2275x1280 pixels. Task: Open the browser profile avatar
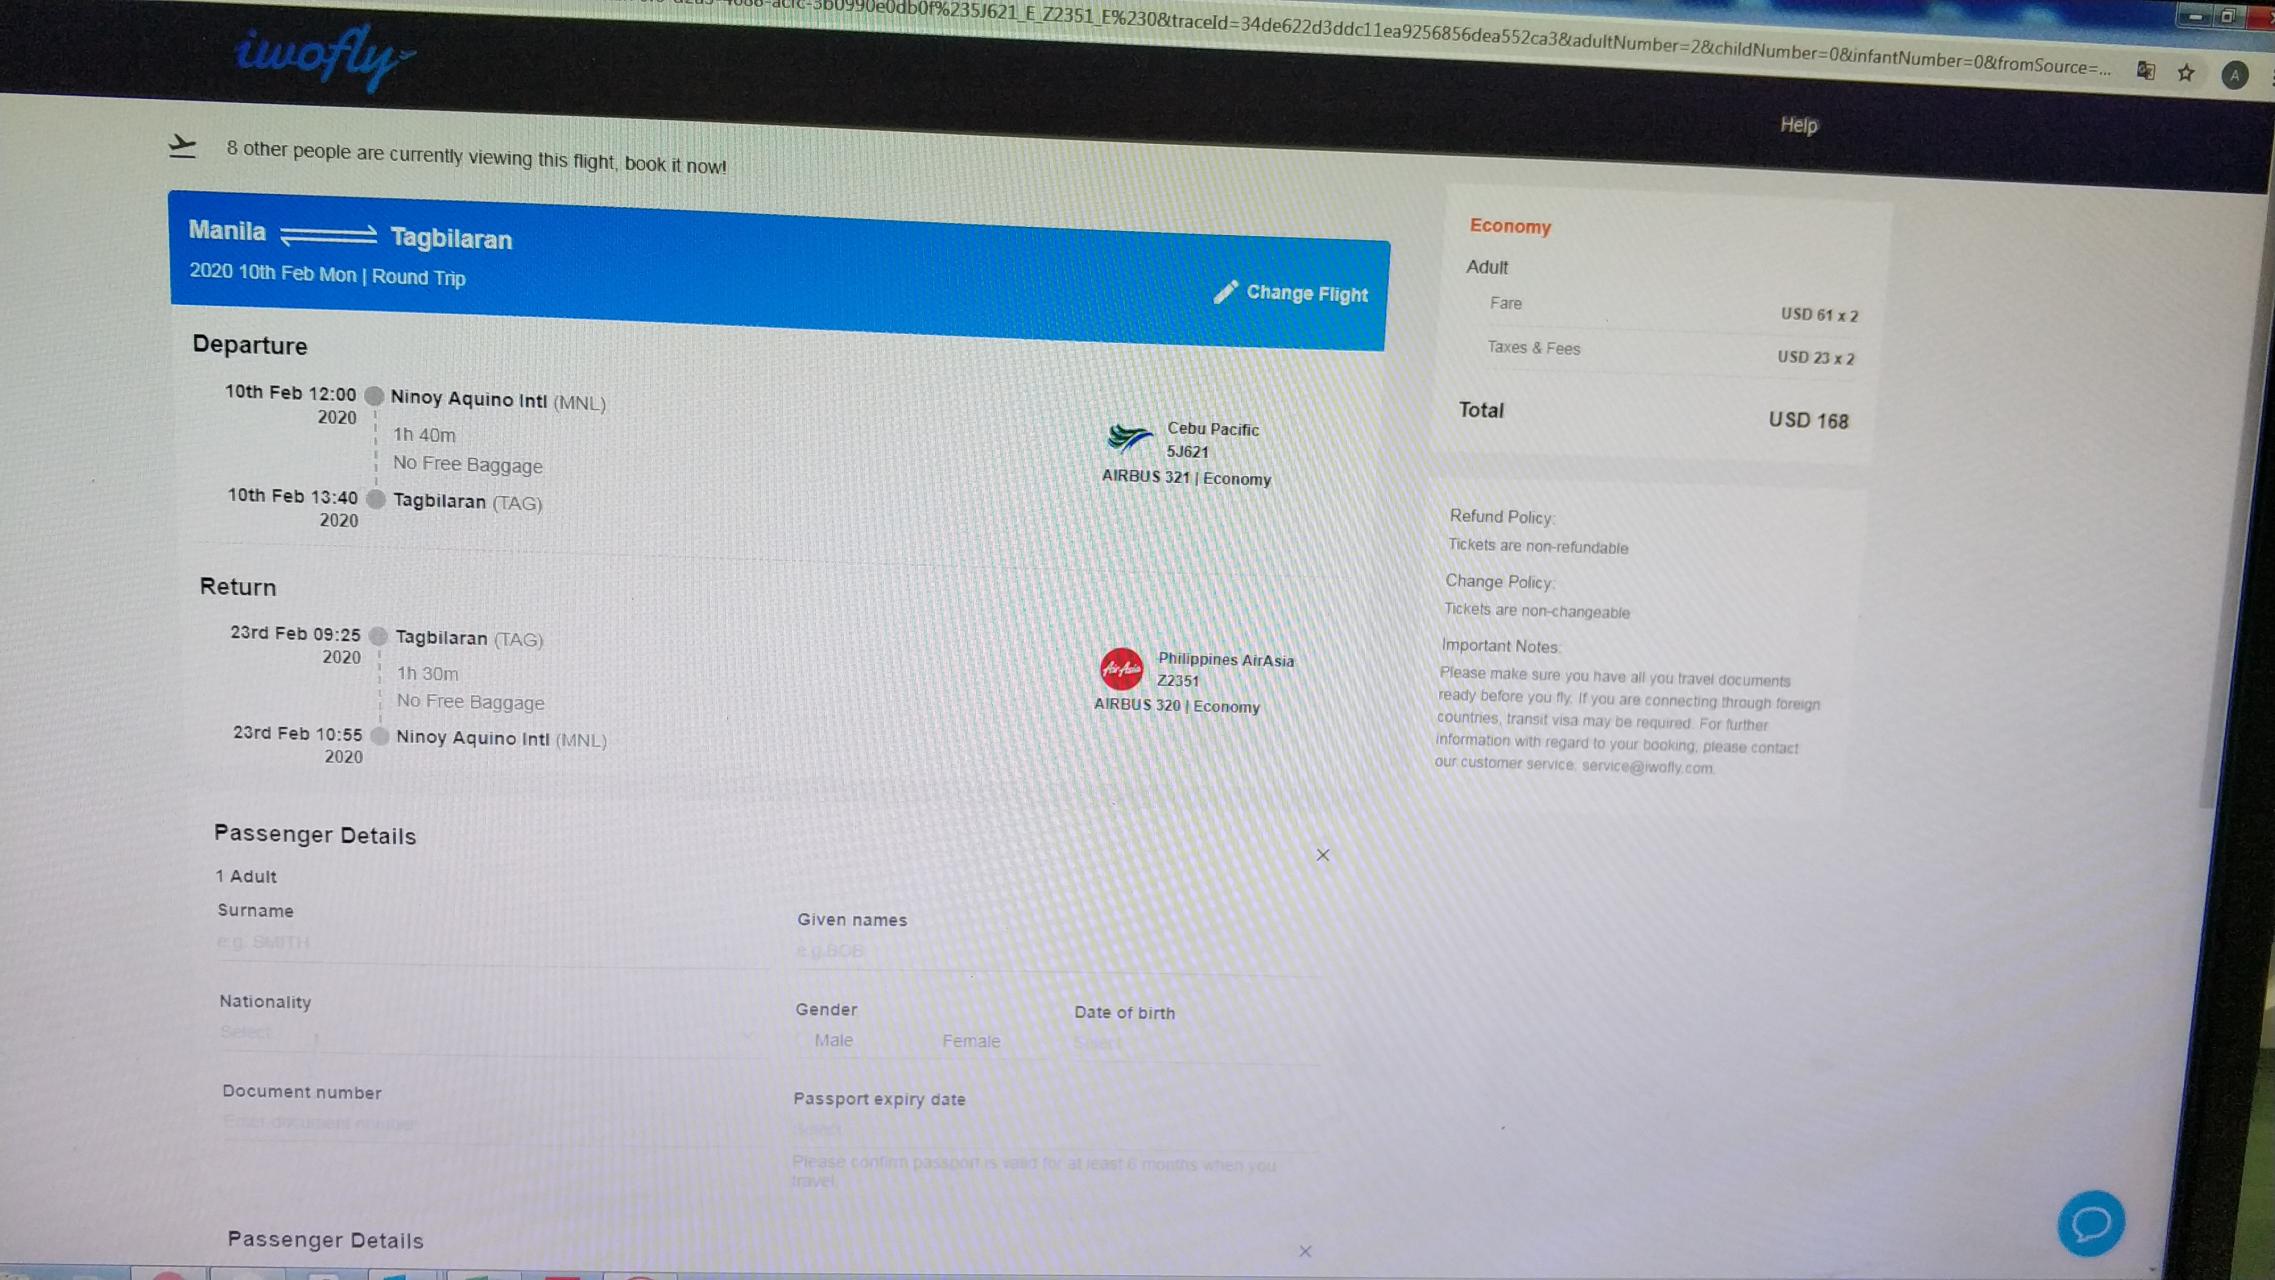tap(2234, 76)
